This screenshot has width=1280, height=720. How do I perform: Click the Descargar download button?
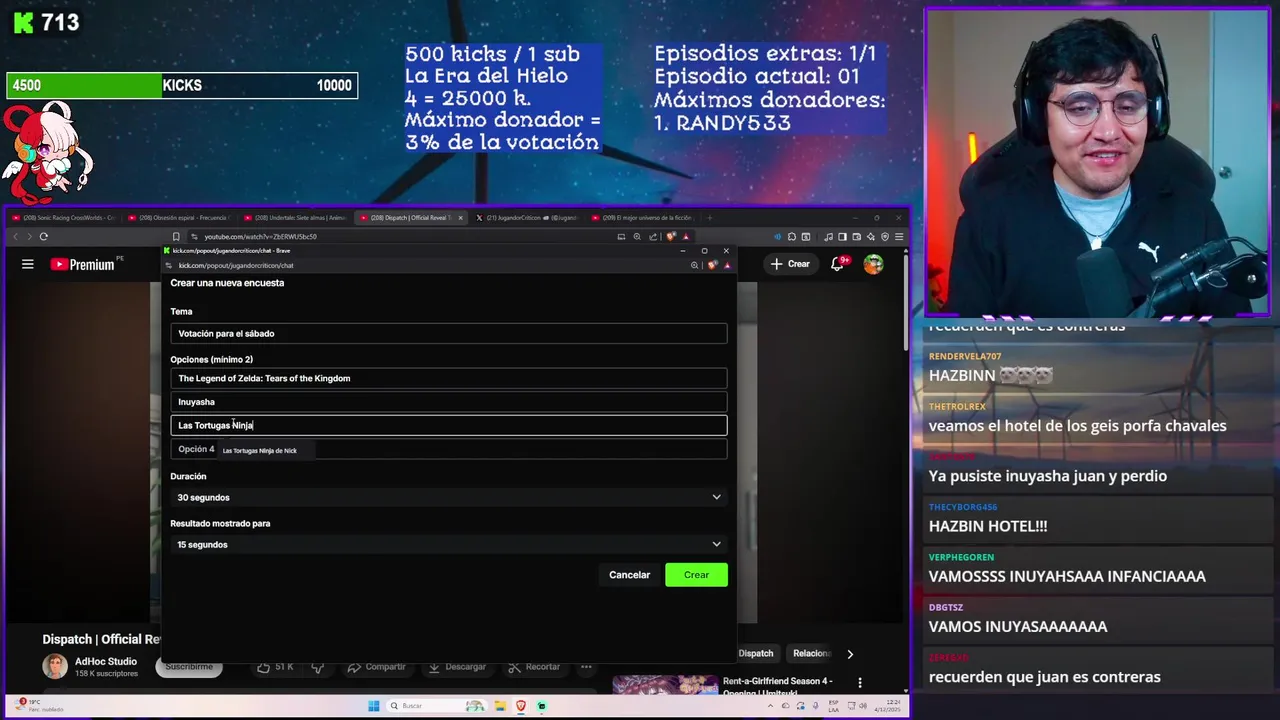click(x=457, y=667)
